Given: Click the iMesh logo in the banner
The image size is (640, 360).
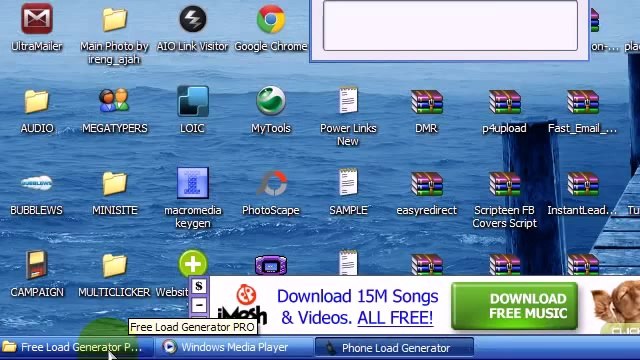Looking at the screenshot, I should coord(242,304).
